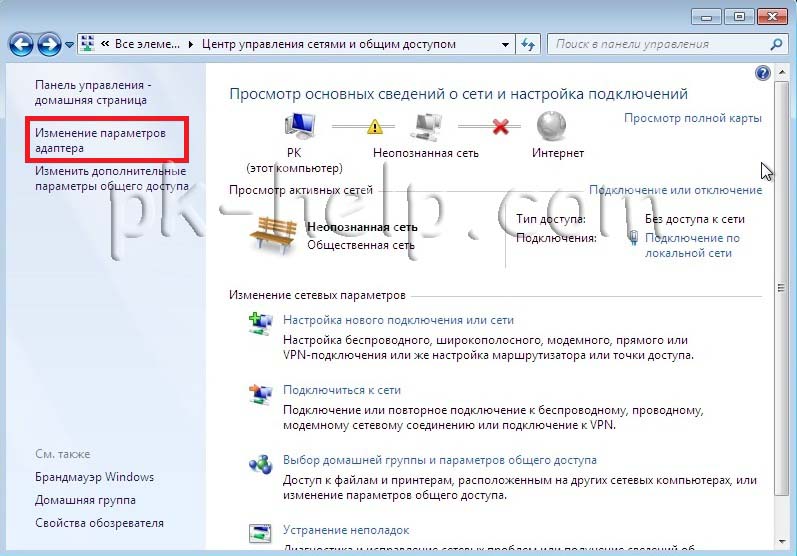Screen dimensions: 797x556
Task: Open Изменение параметров адаптера link
Action: (x=100, y=140)
